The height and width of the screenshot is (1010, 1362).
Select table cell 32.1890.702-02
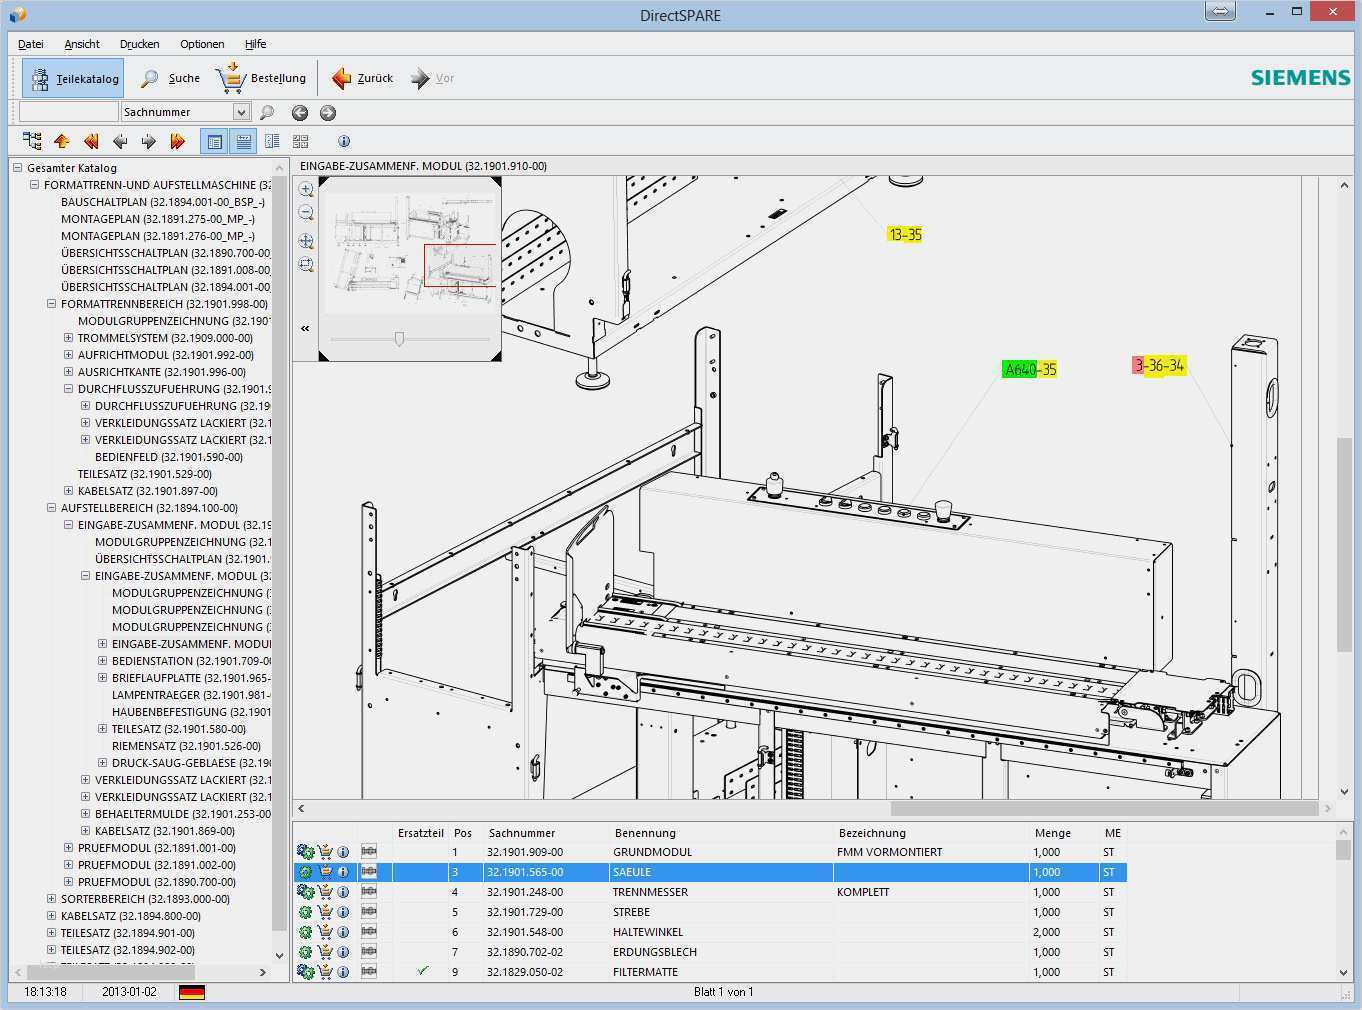pos(525,952)
